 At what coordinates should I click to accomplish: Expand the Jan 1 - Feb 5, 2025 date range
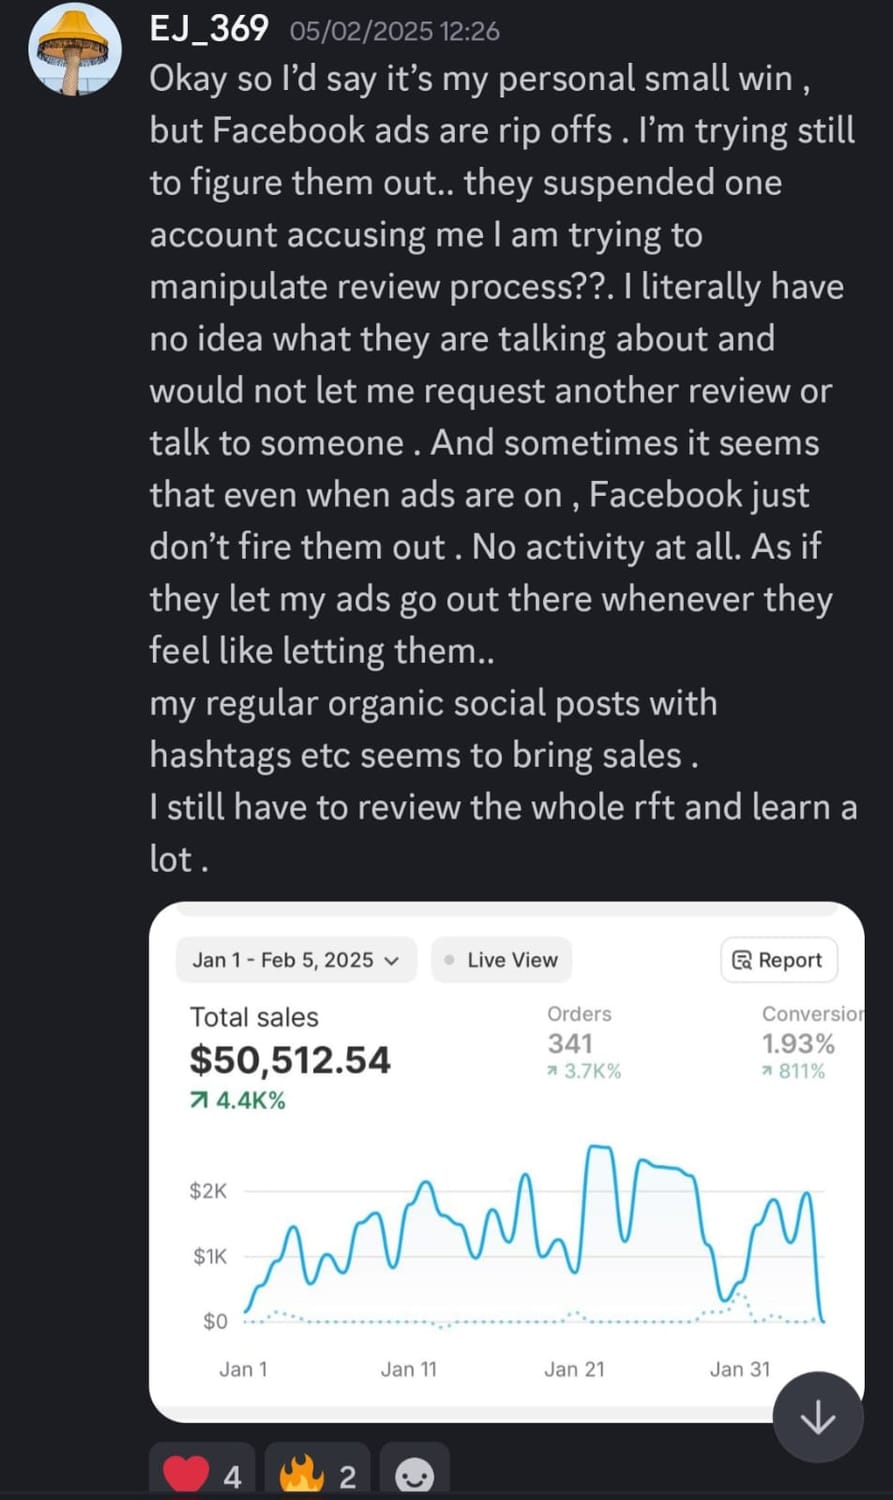click(x=295, y=960)
